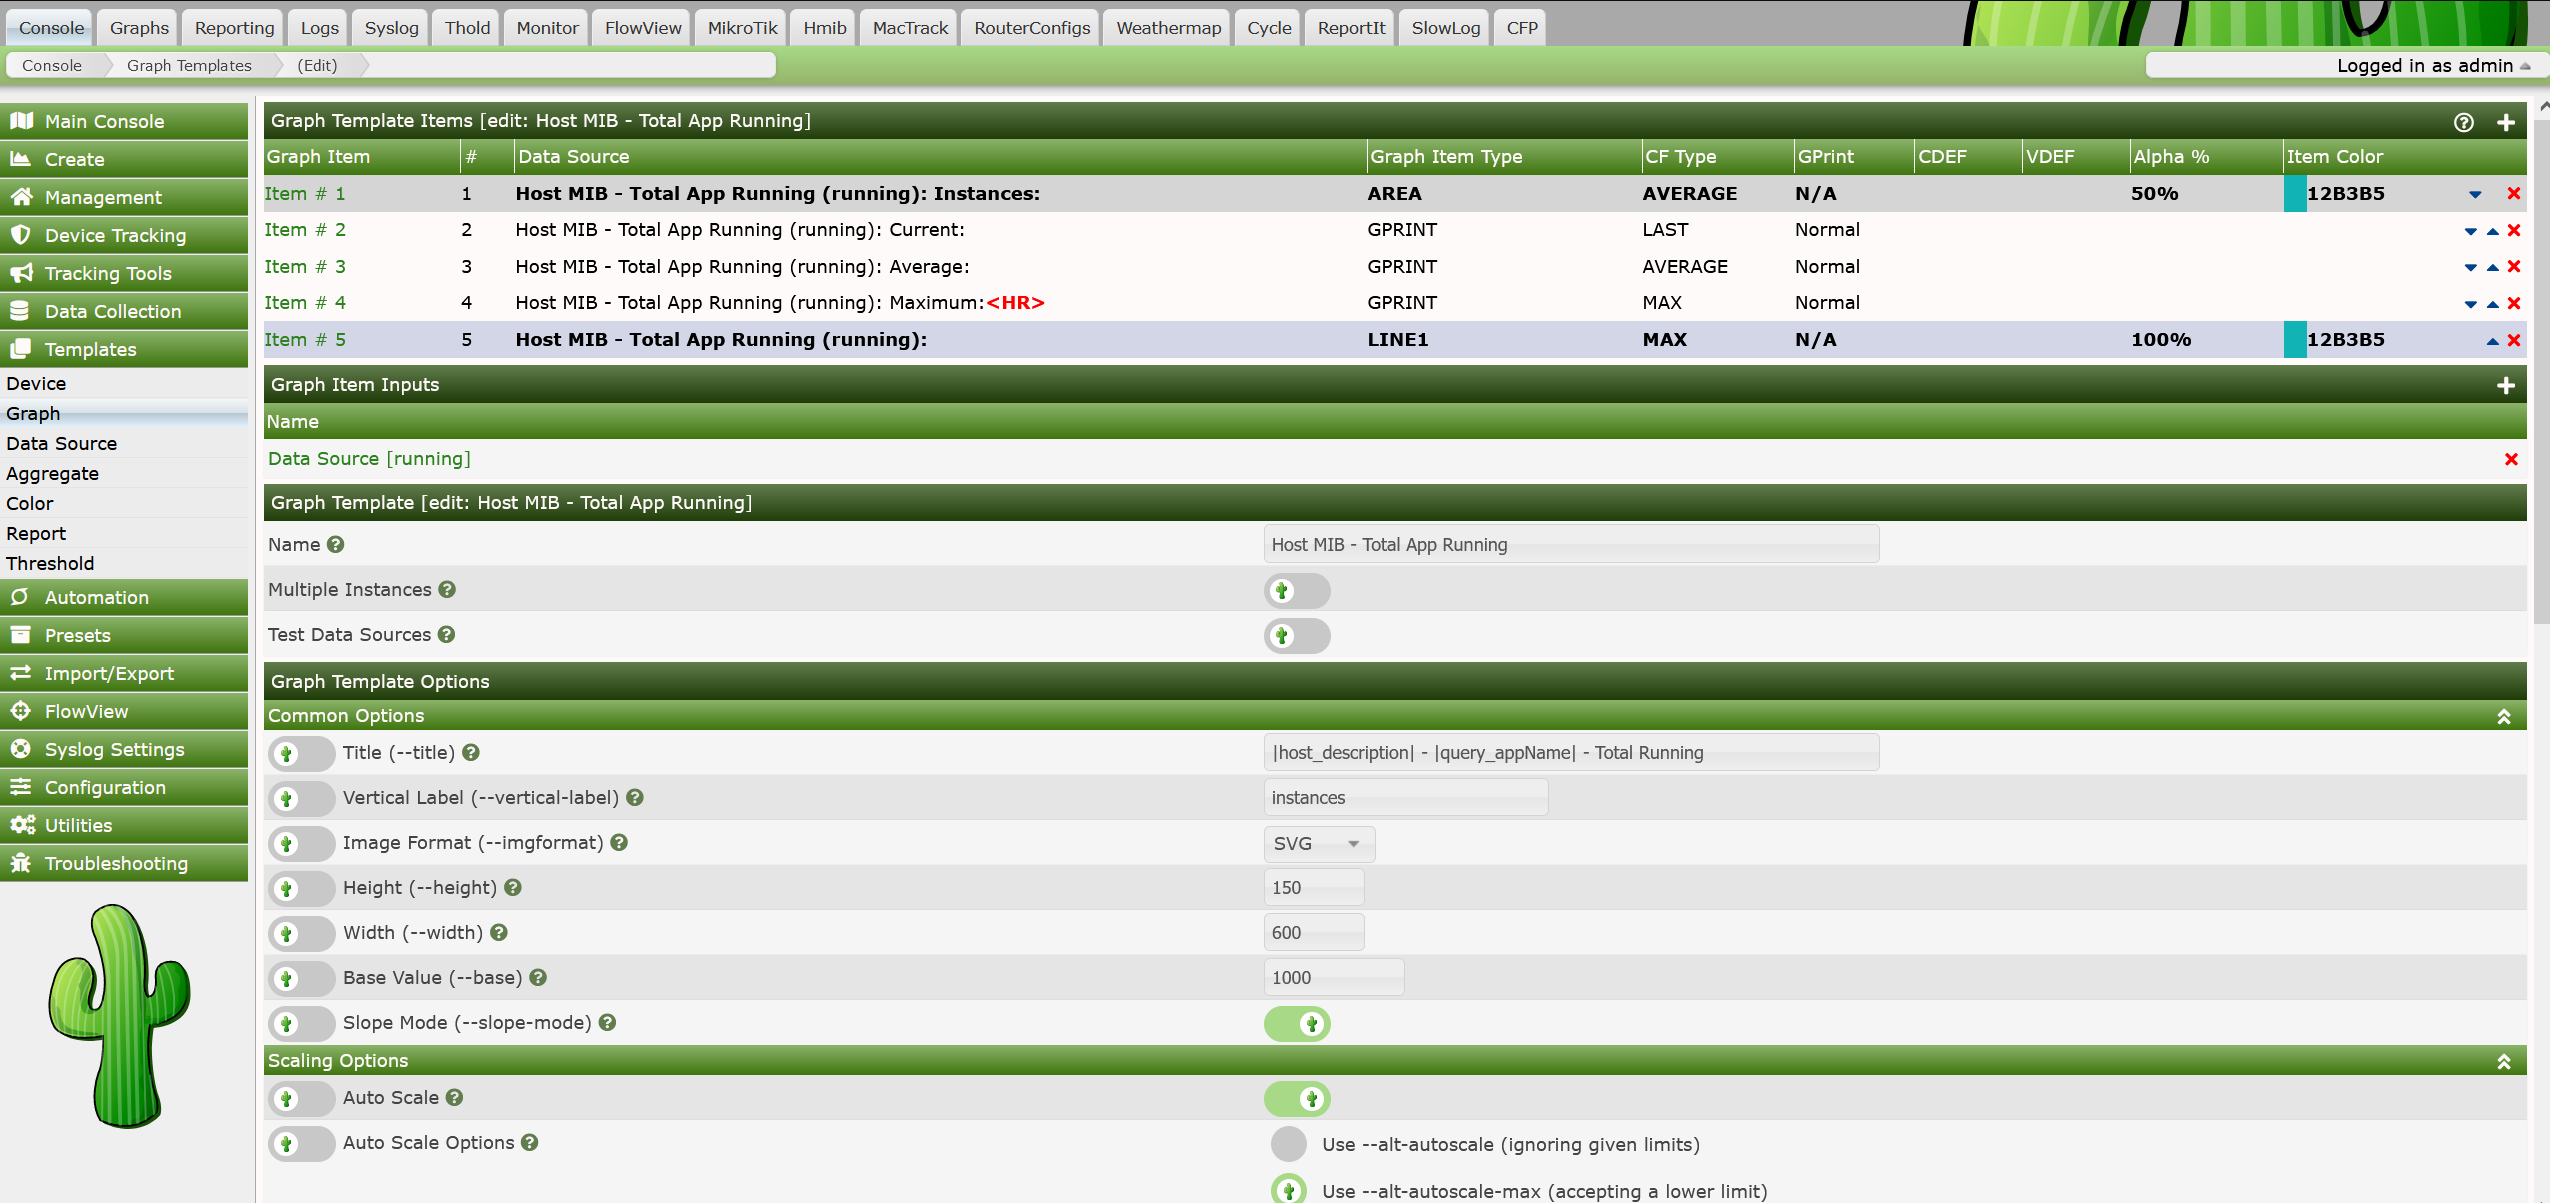Screen dimensions: 2550x1203
Task: Click the add icon for Graph Item Inputs
Action: click(x=2509, y=384)
